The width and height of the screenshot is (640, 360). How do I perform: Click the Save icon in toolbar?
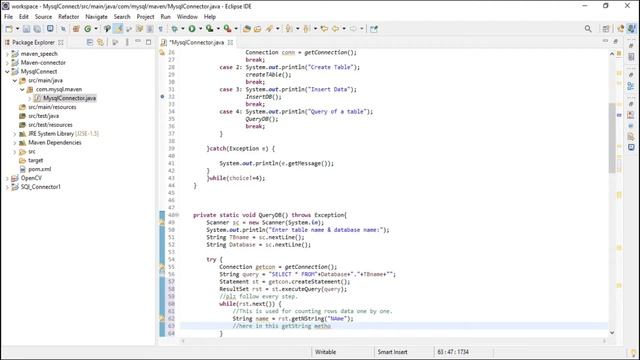[26, 29]
